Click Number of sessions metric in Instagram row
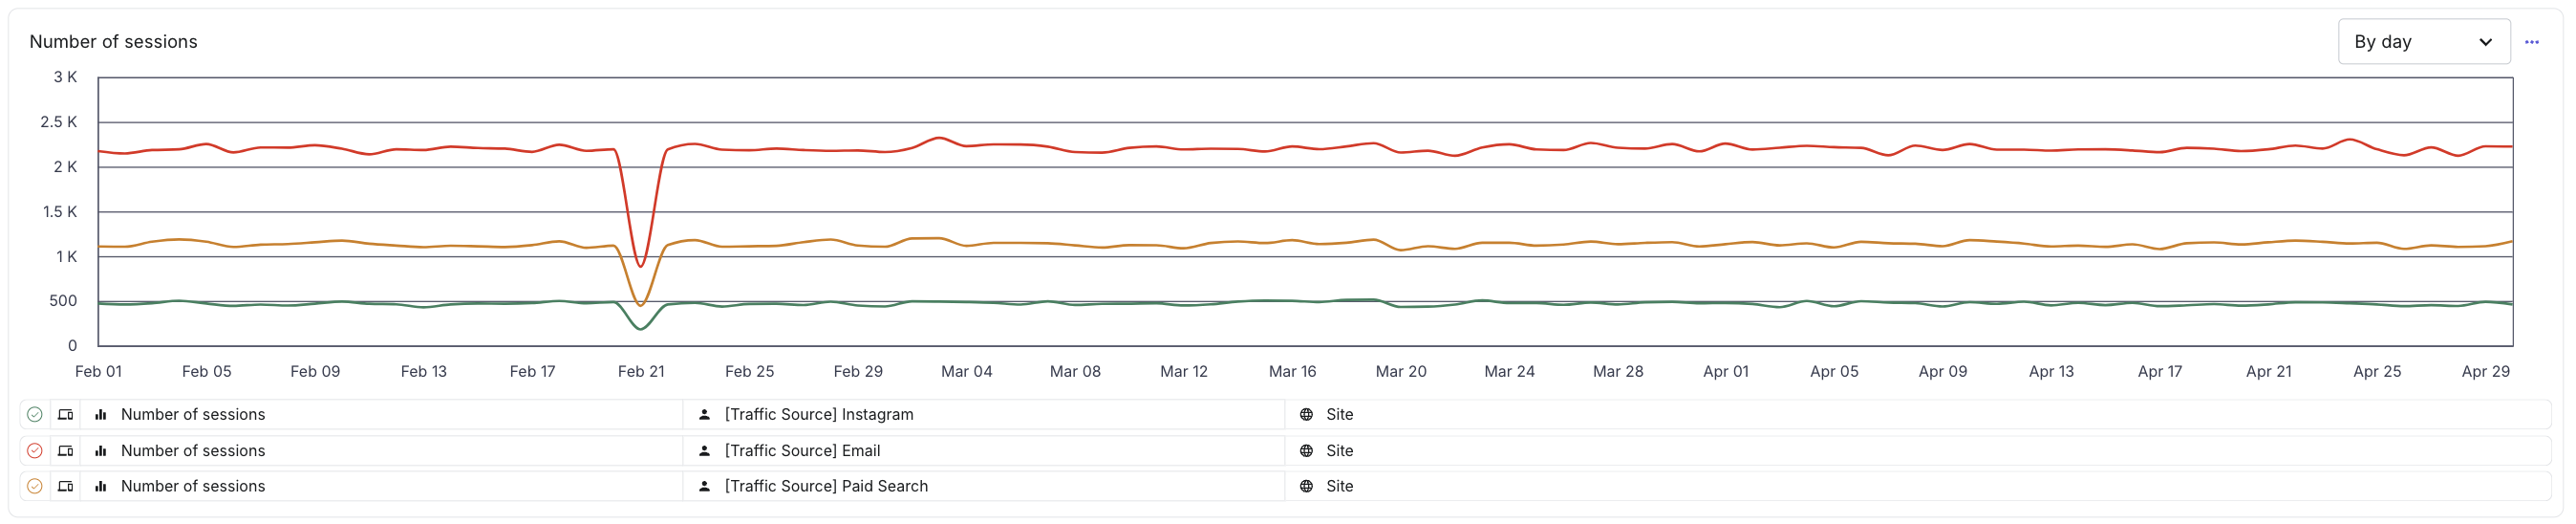 [x=193, y=414]
